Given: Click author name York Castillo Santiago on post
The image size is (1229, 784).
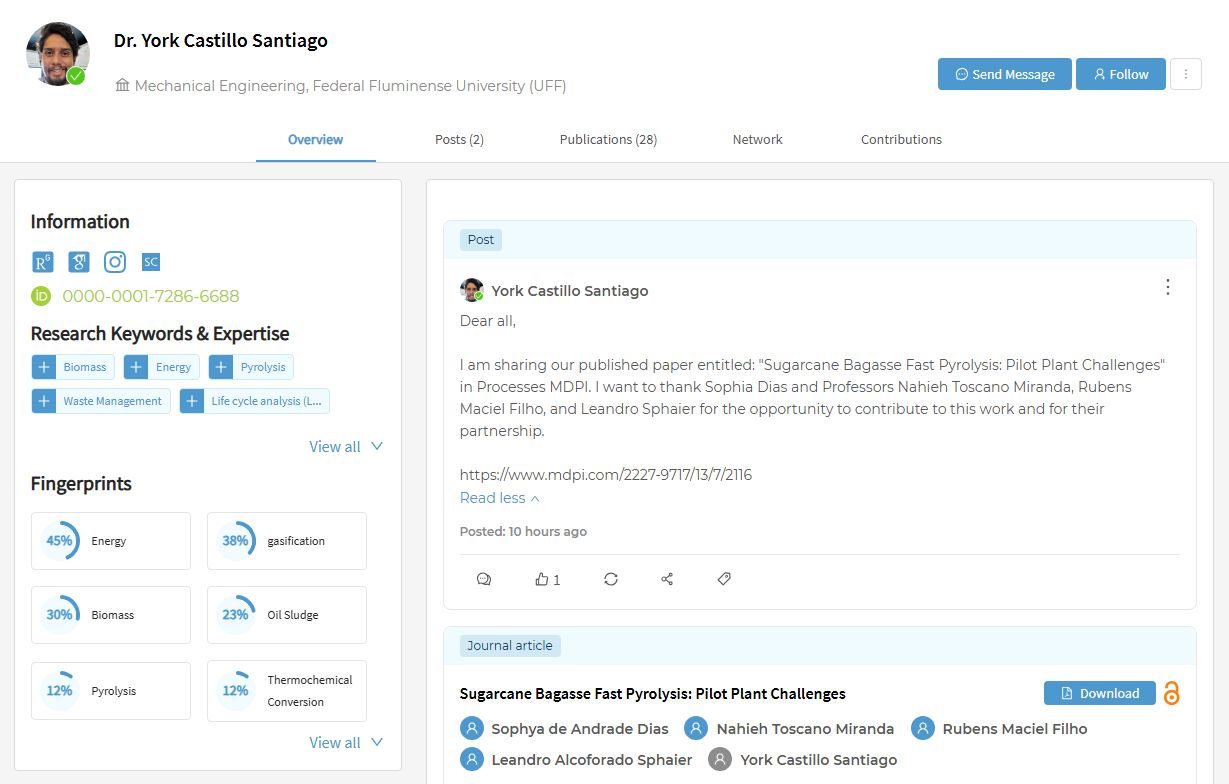Looking at the screenshot, I should tap(570, 291).
